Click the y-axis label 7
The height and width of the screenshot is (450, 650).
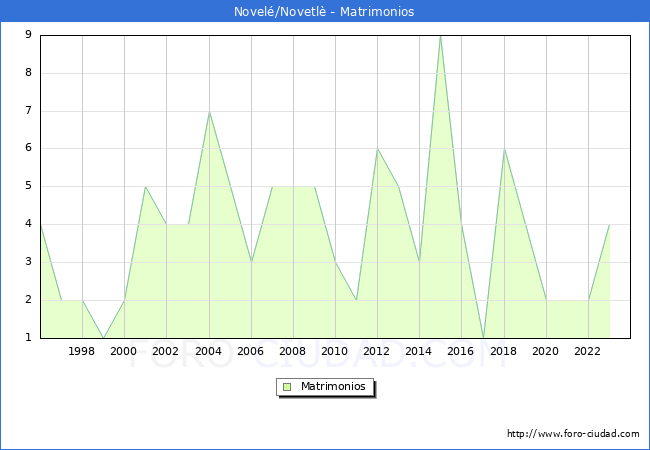(x=28, y=111)
